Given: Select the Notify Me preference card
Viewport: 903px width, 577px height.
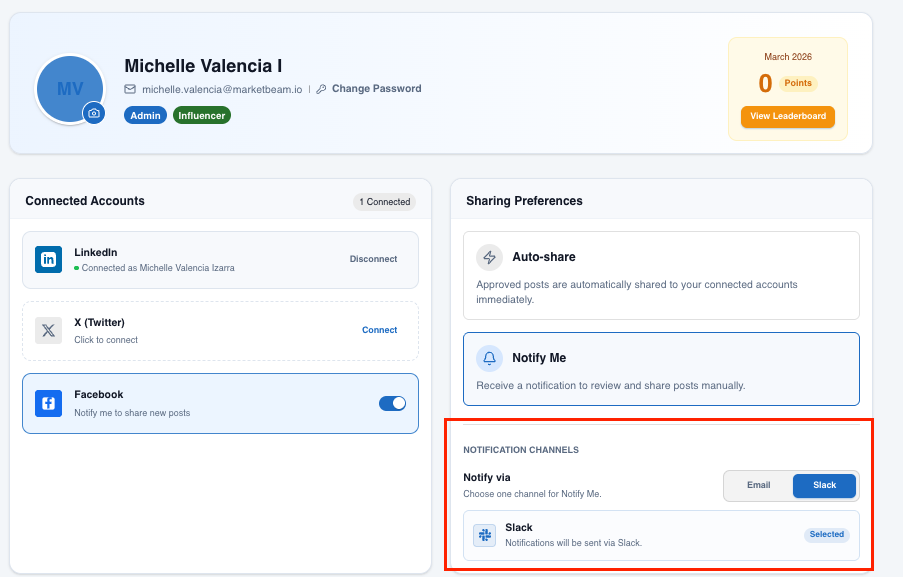Looking at the screenshot, I should pos(661,369).
